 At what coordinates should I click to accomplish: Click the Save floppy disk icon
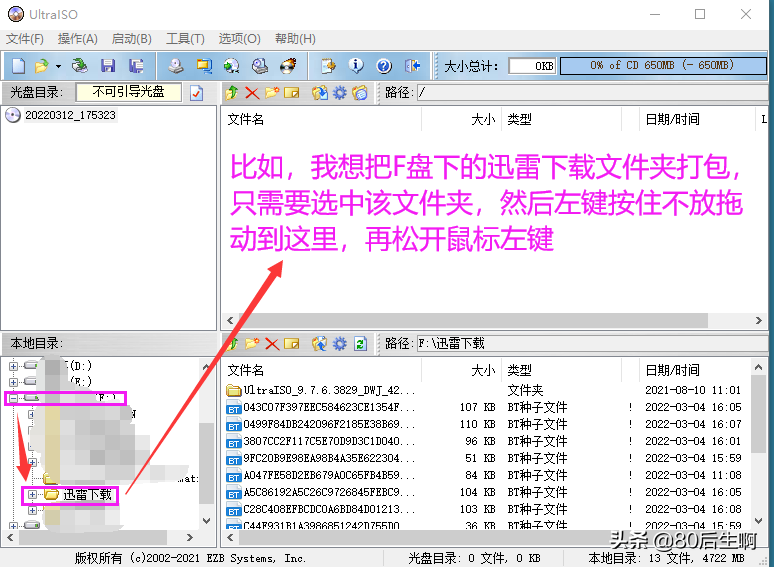coord(108,66)
